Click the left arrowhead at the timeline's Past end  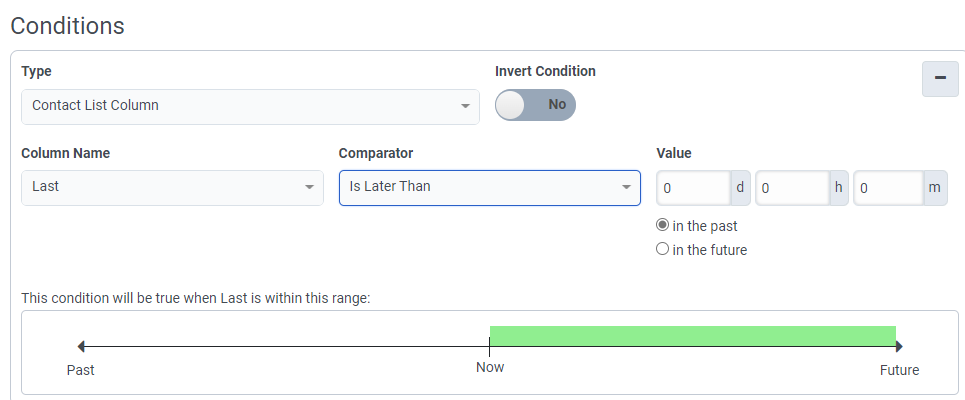pos(81,347)
